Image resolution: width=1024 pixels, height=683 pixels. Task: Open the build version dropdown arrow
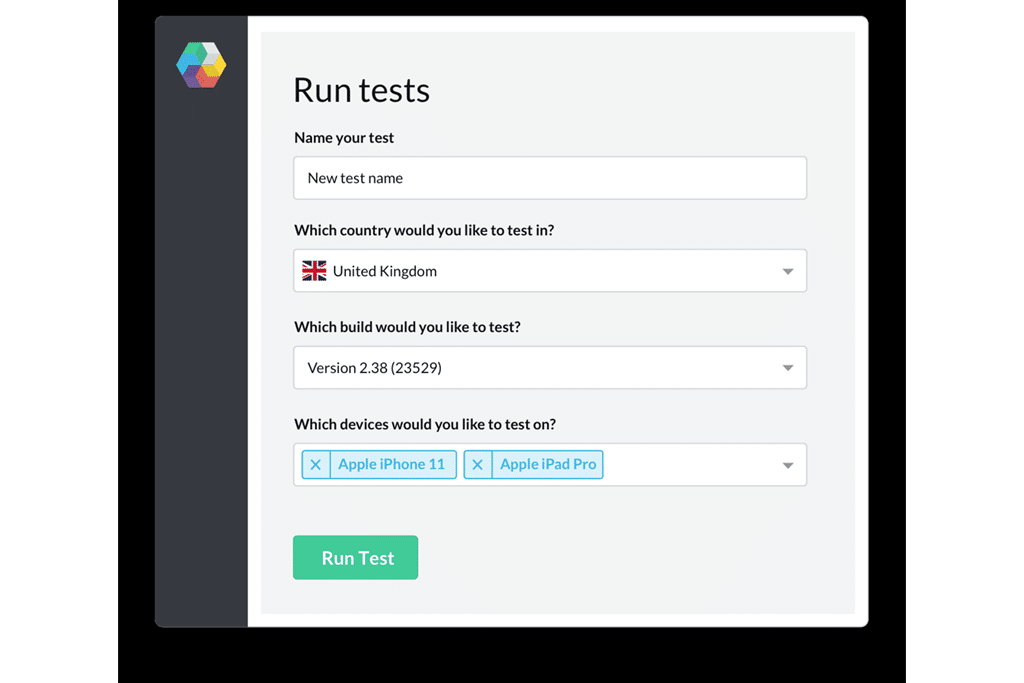tap(788, 368)
